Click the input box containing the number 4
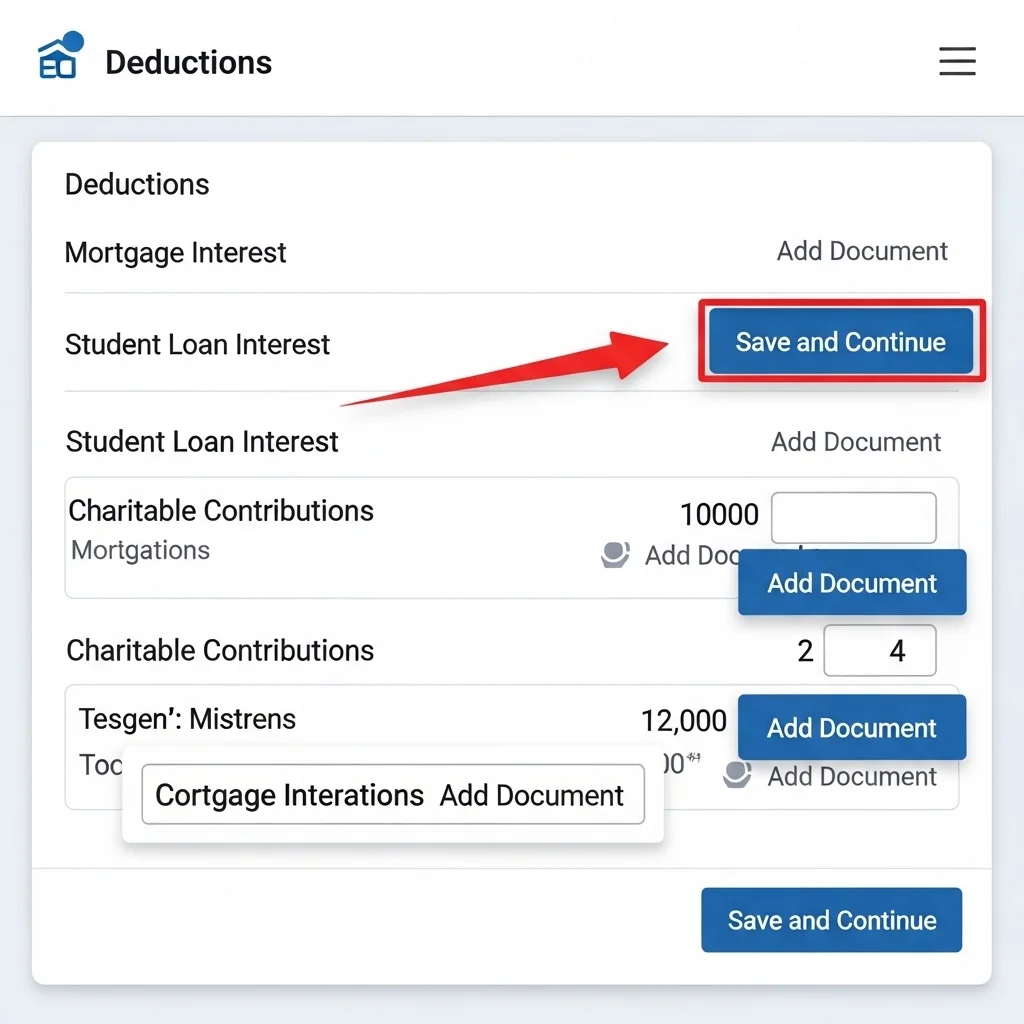The image size is (1024, 1024). click(880, 651)
